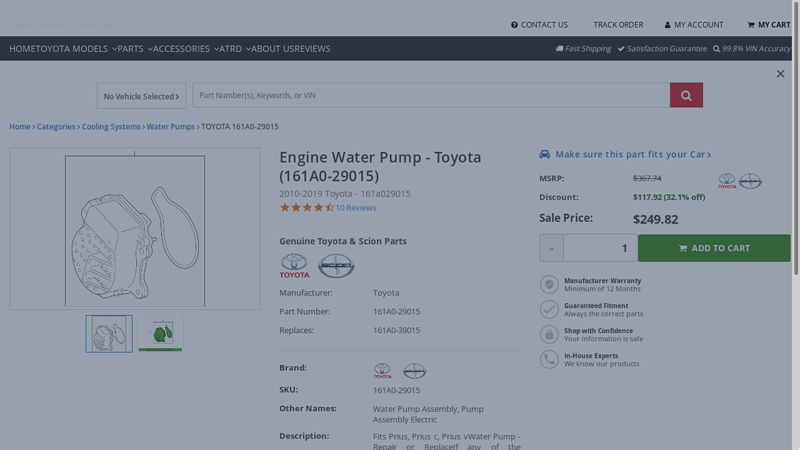Open Make sure this part fits link
This screenshot has width=800, height=450.
633,154
